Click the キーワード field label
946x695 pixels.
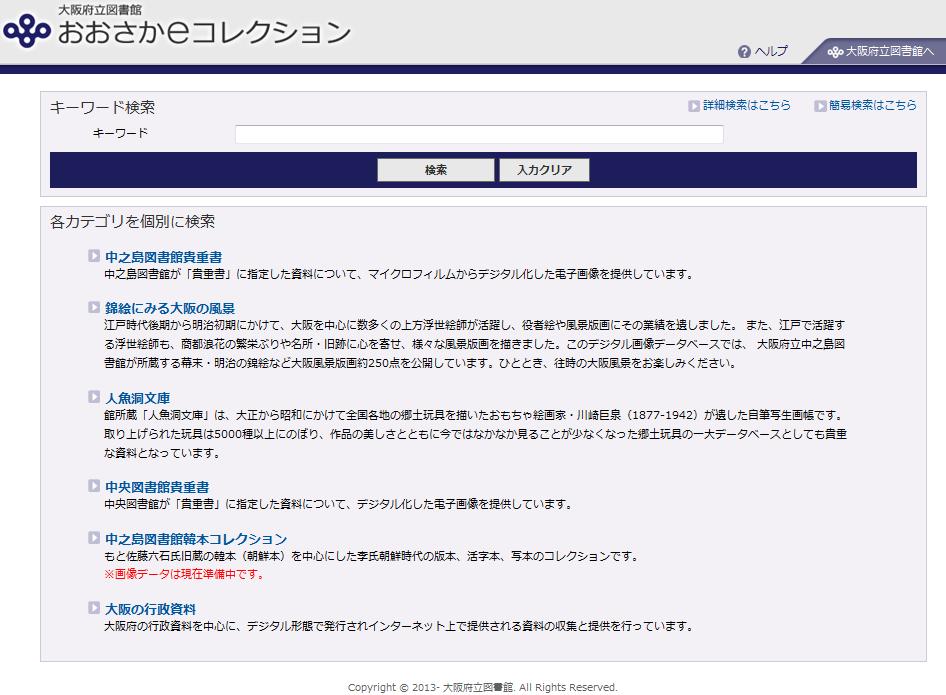click(120, 133)
